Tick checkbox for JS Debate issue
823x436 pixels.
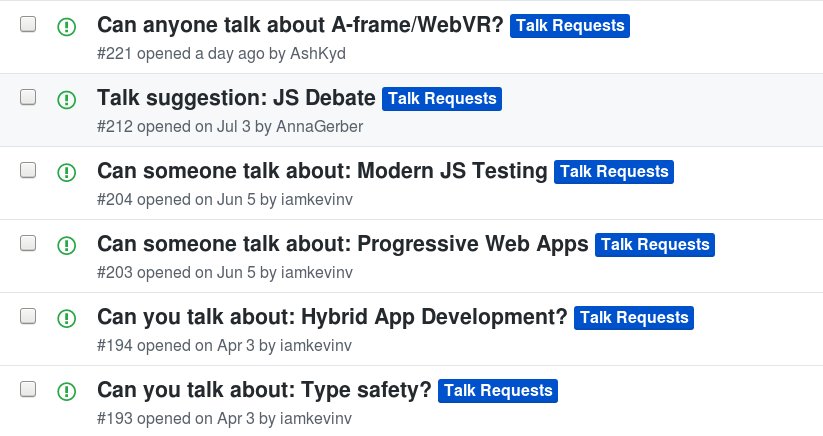[x=28, y=97]
